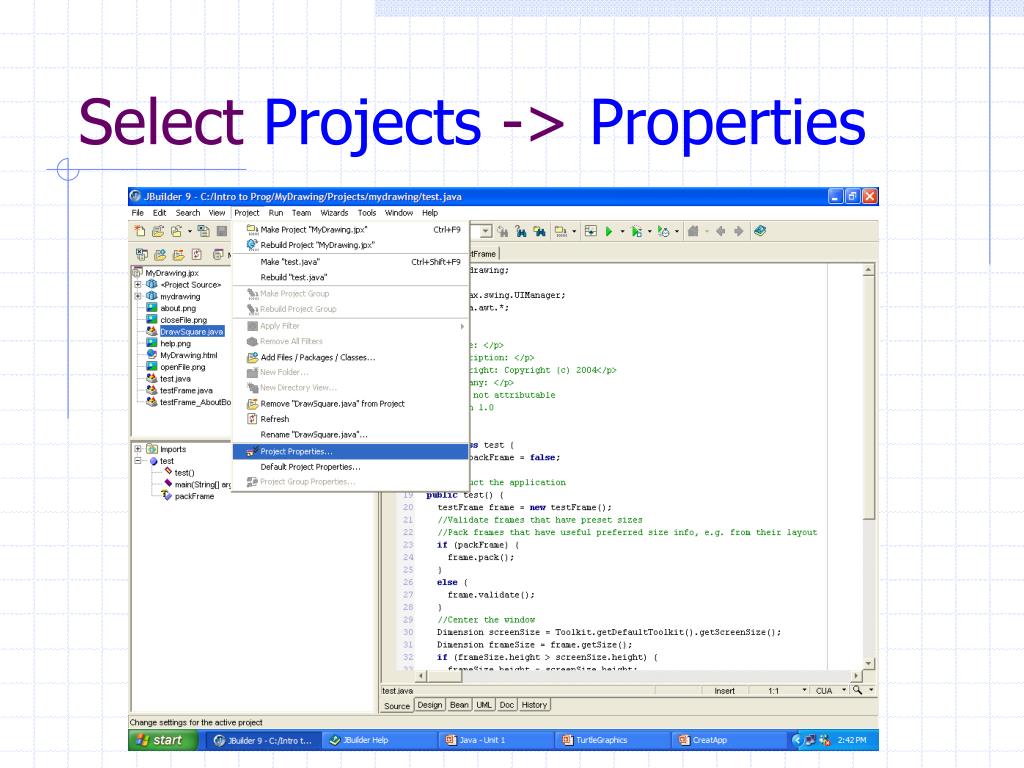Open the CUA keymap dropdown in status bar

coord(844,690)
